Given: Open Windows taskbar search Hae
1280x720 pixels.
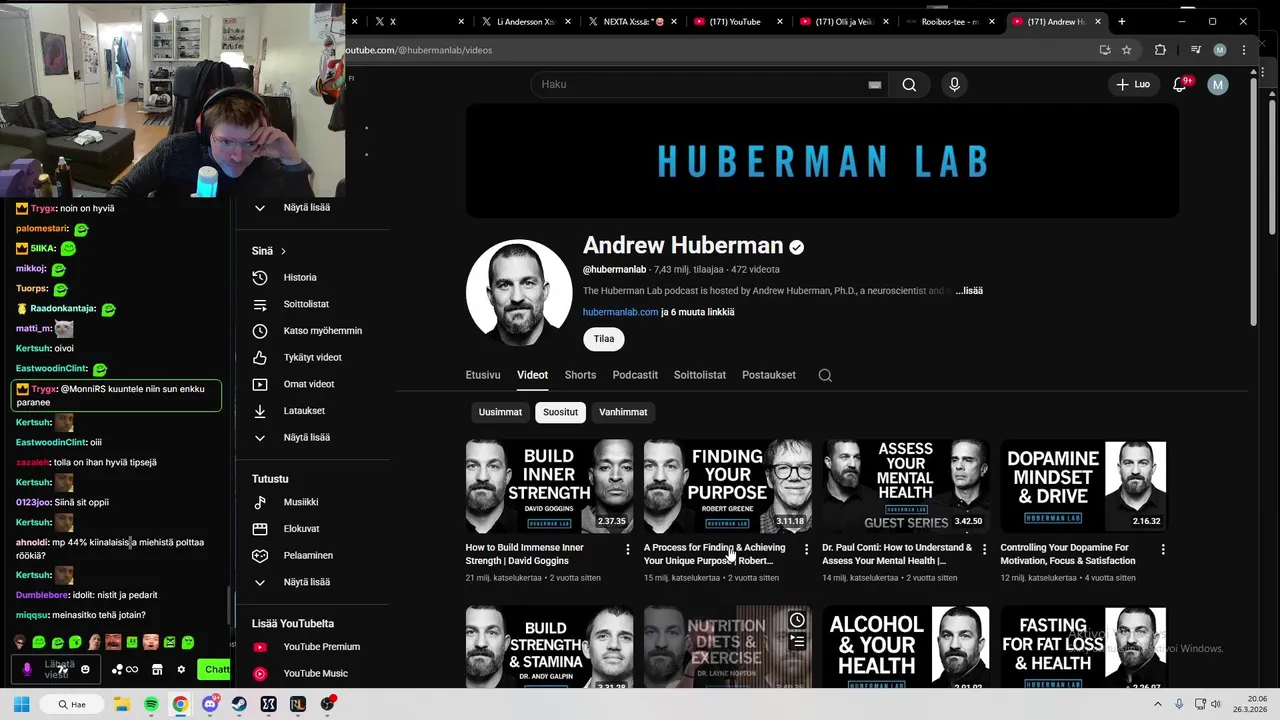Looking at the screenshot, I should (x=71, y=705).
